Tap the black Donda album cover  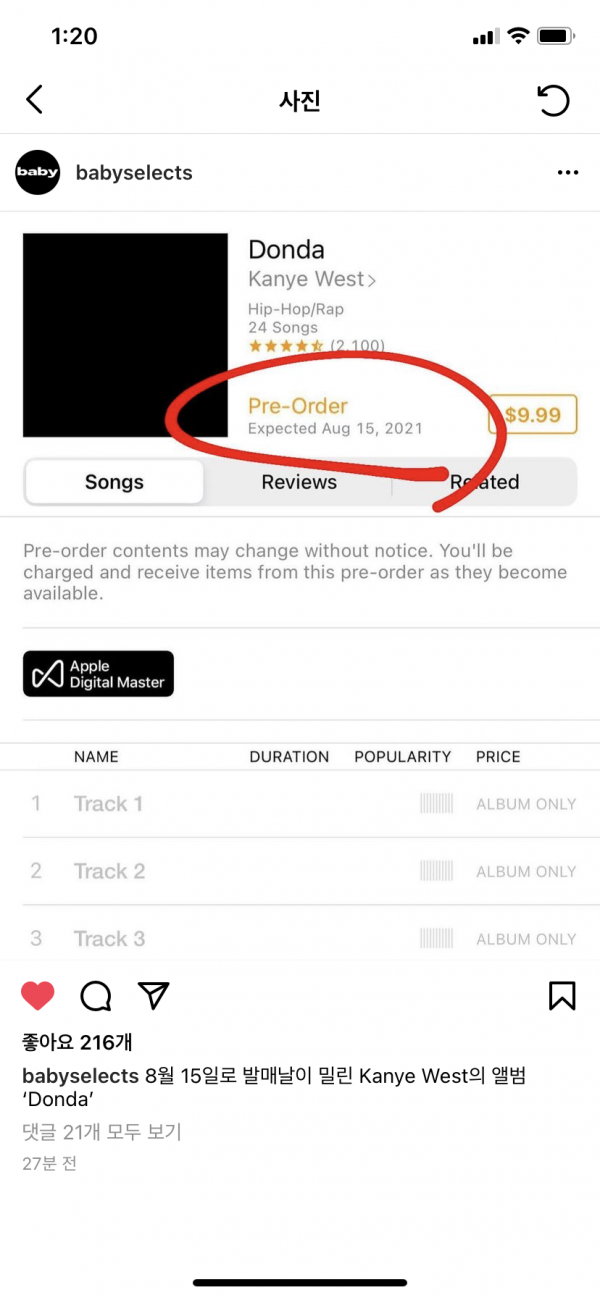[125, 335]
